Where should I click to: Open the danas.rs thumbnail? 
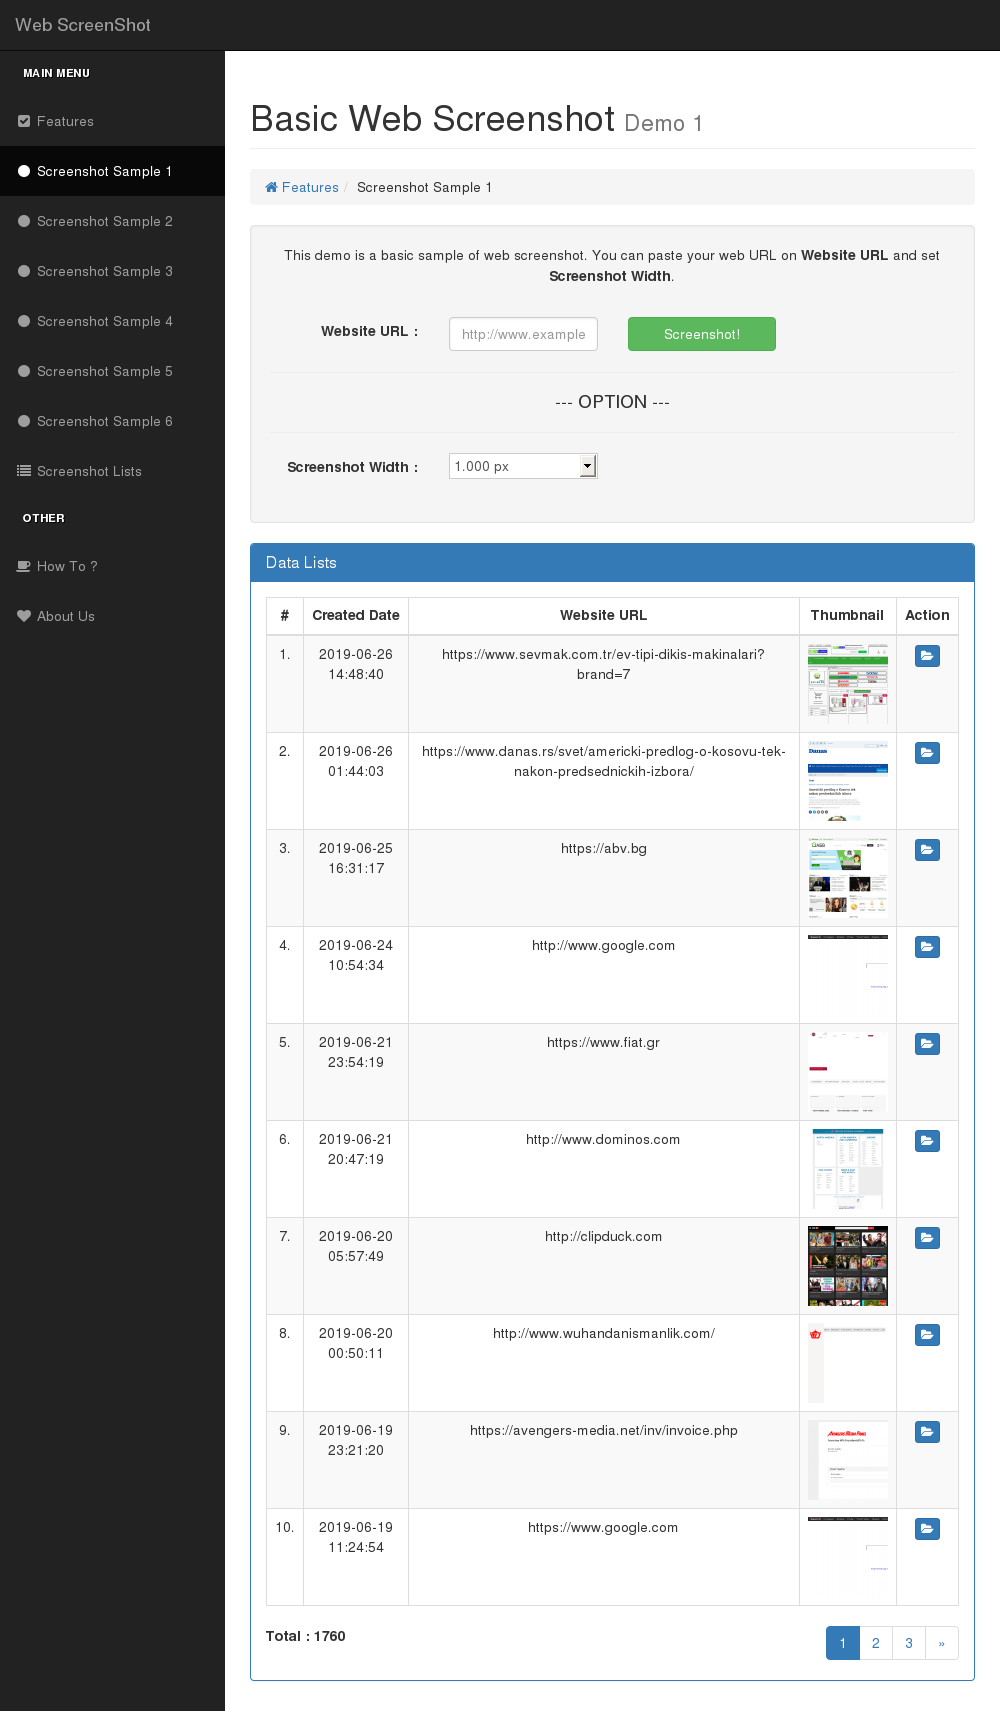pos(848,781)
